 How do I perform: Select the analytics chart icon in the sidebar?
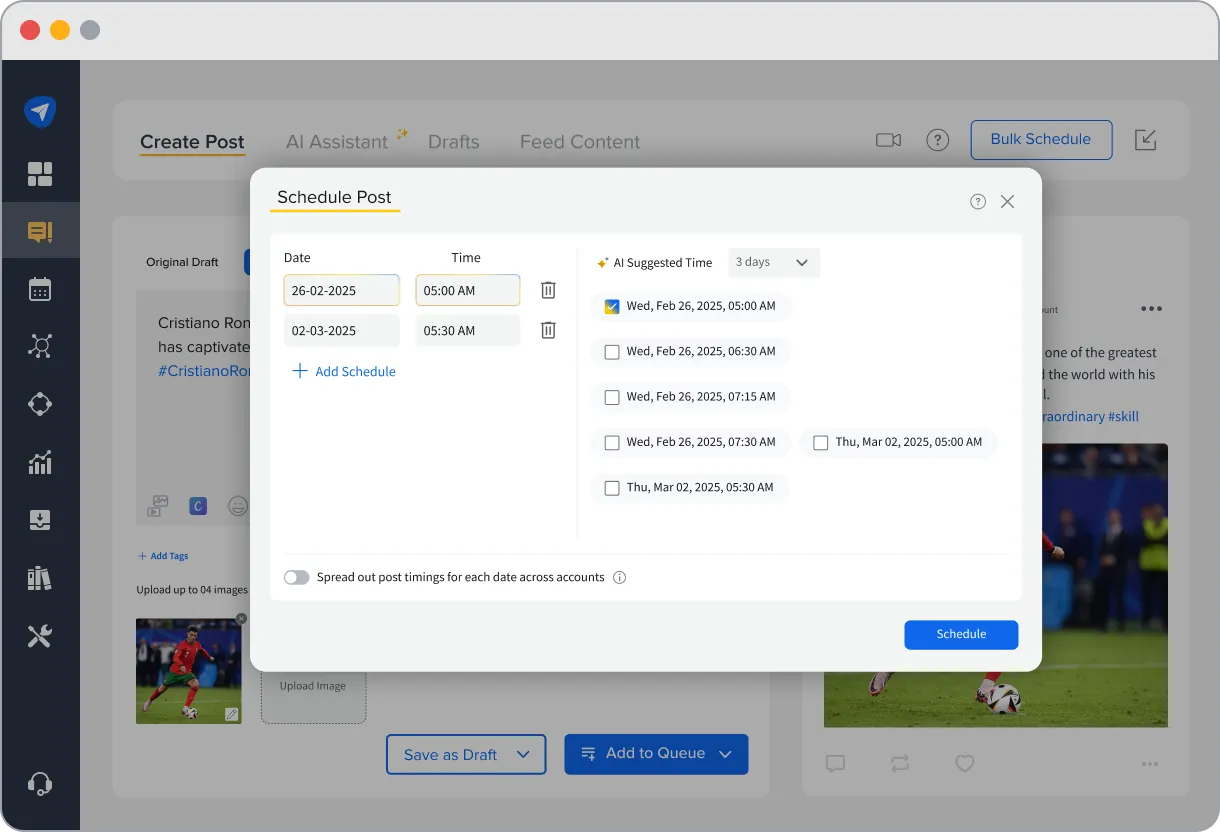coord(40,462)
